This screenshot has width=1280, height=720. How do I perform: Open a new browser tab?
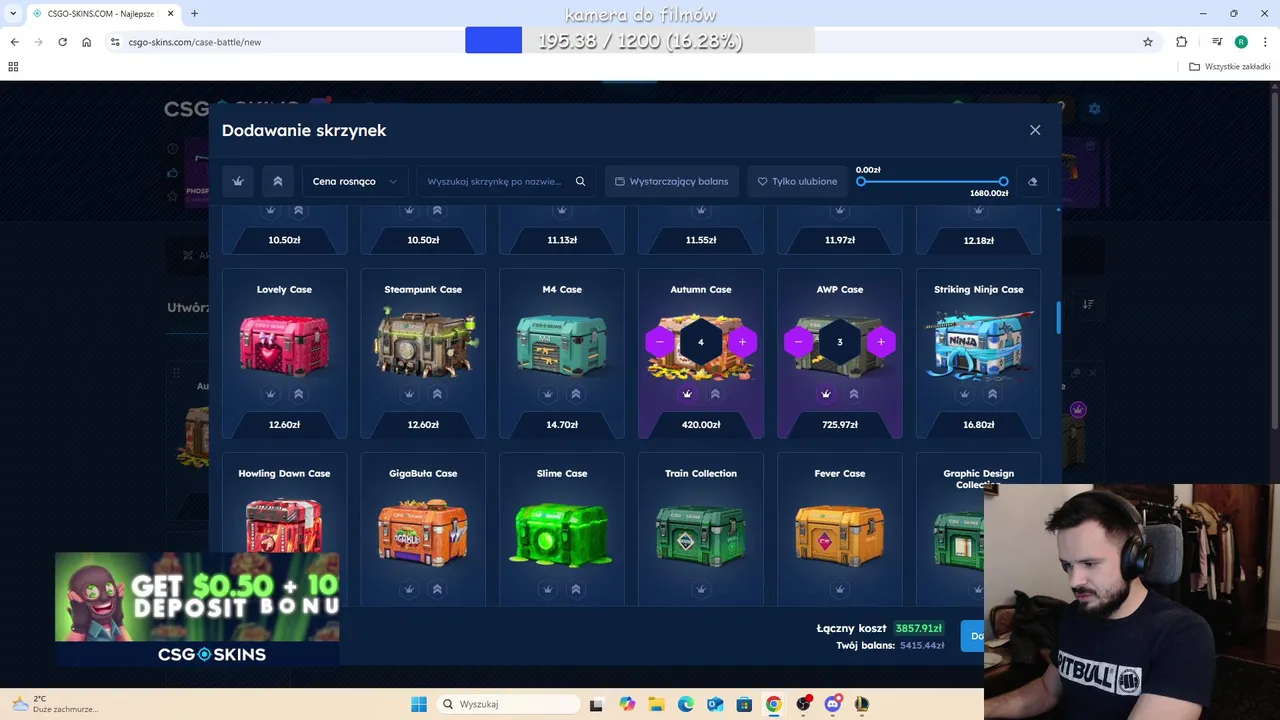[x=194, y=13]
